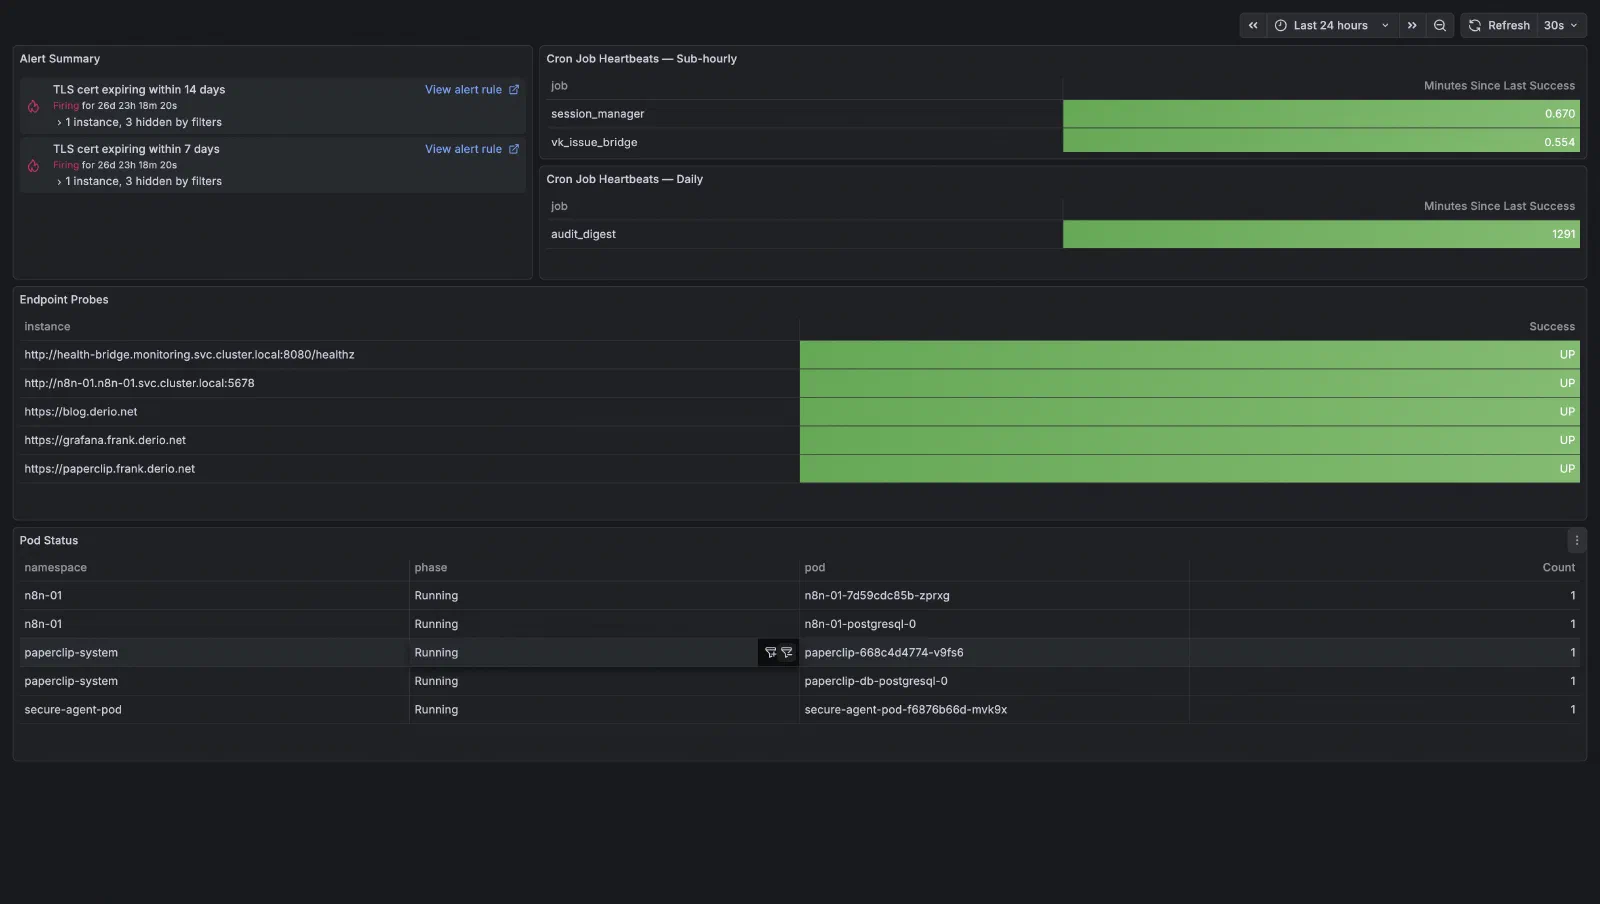The height and width of the screenshot is (904, 1600).
Task: Select the session_manager job cell
Action: (804, 114)
